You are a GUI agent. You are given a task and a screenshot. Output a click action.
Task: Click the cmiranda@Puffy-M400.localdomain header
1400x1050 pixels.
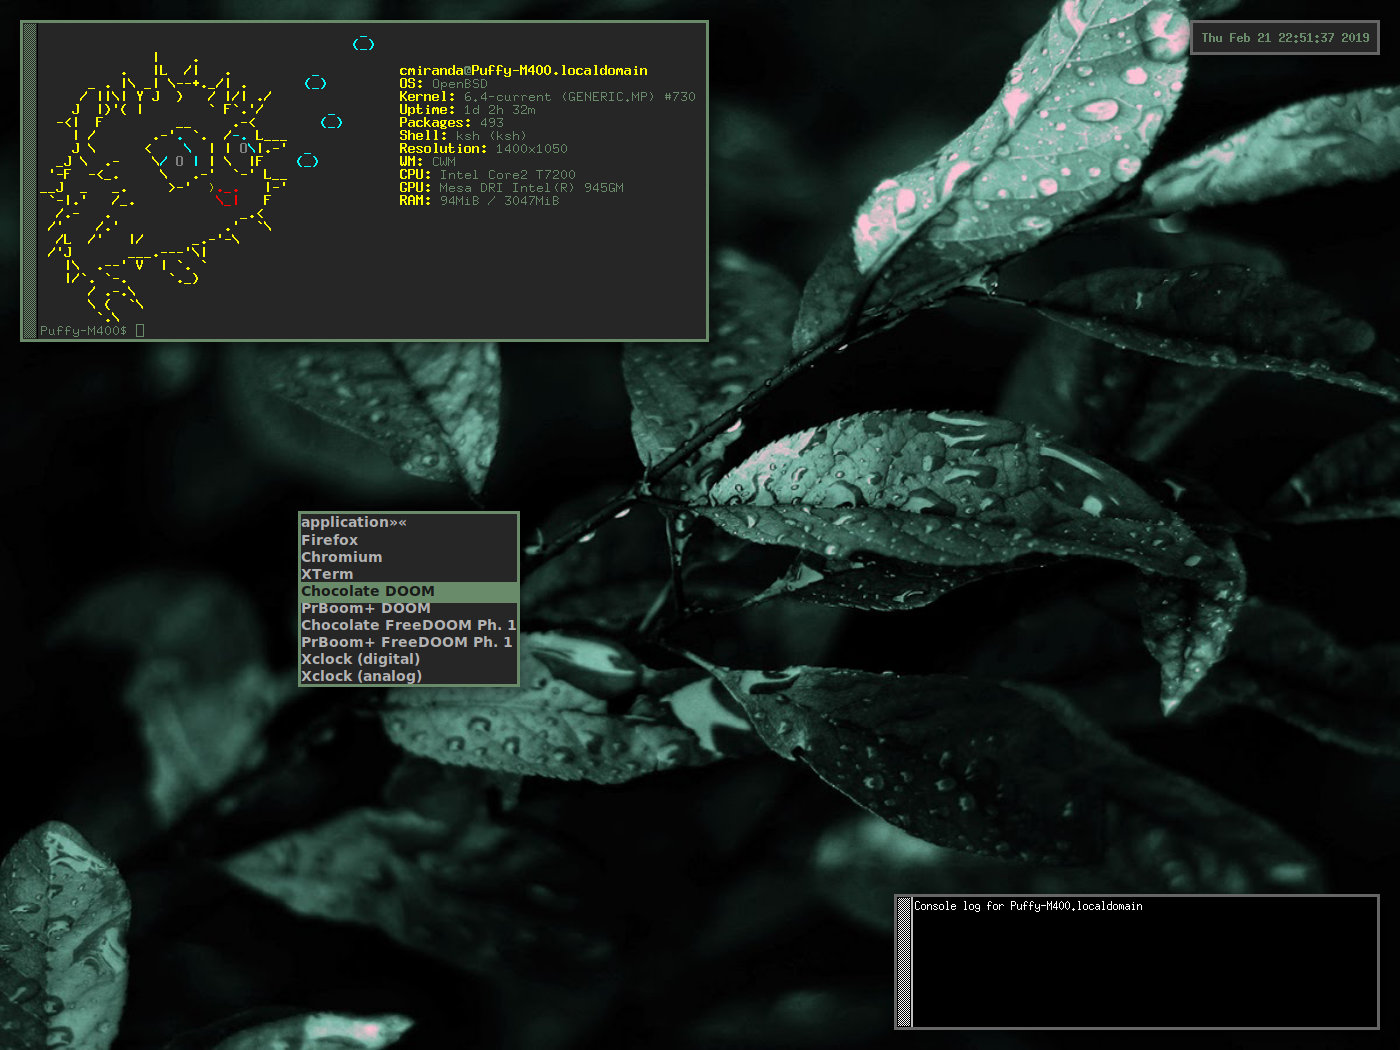[x=523, y=70]
